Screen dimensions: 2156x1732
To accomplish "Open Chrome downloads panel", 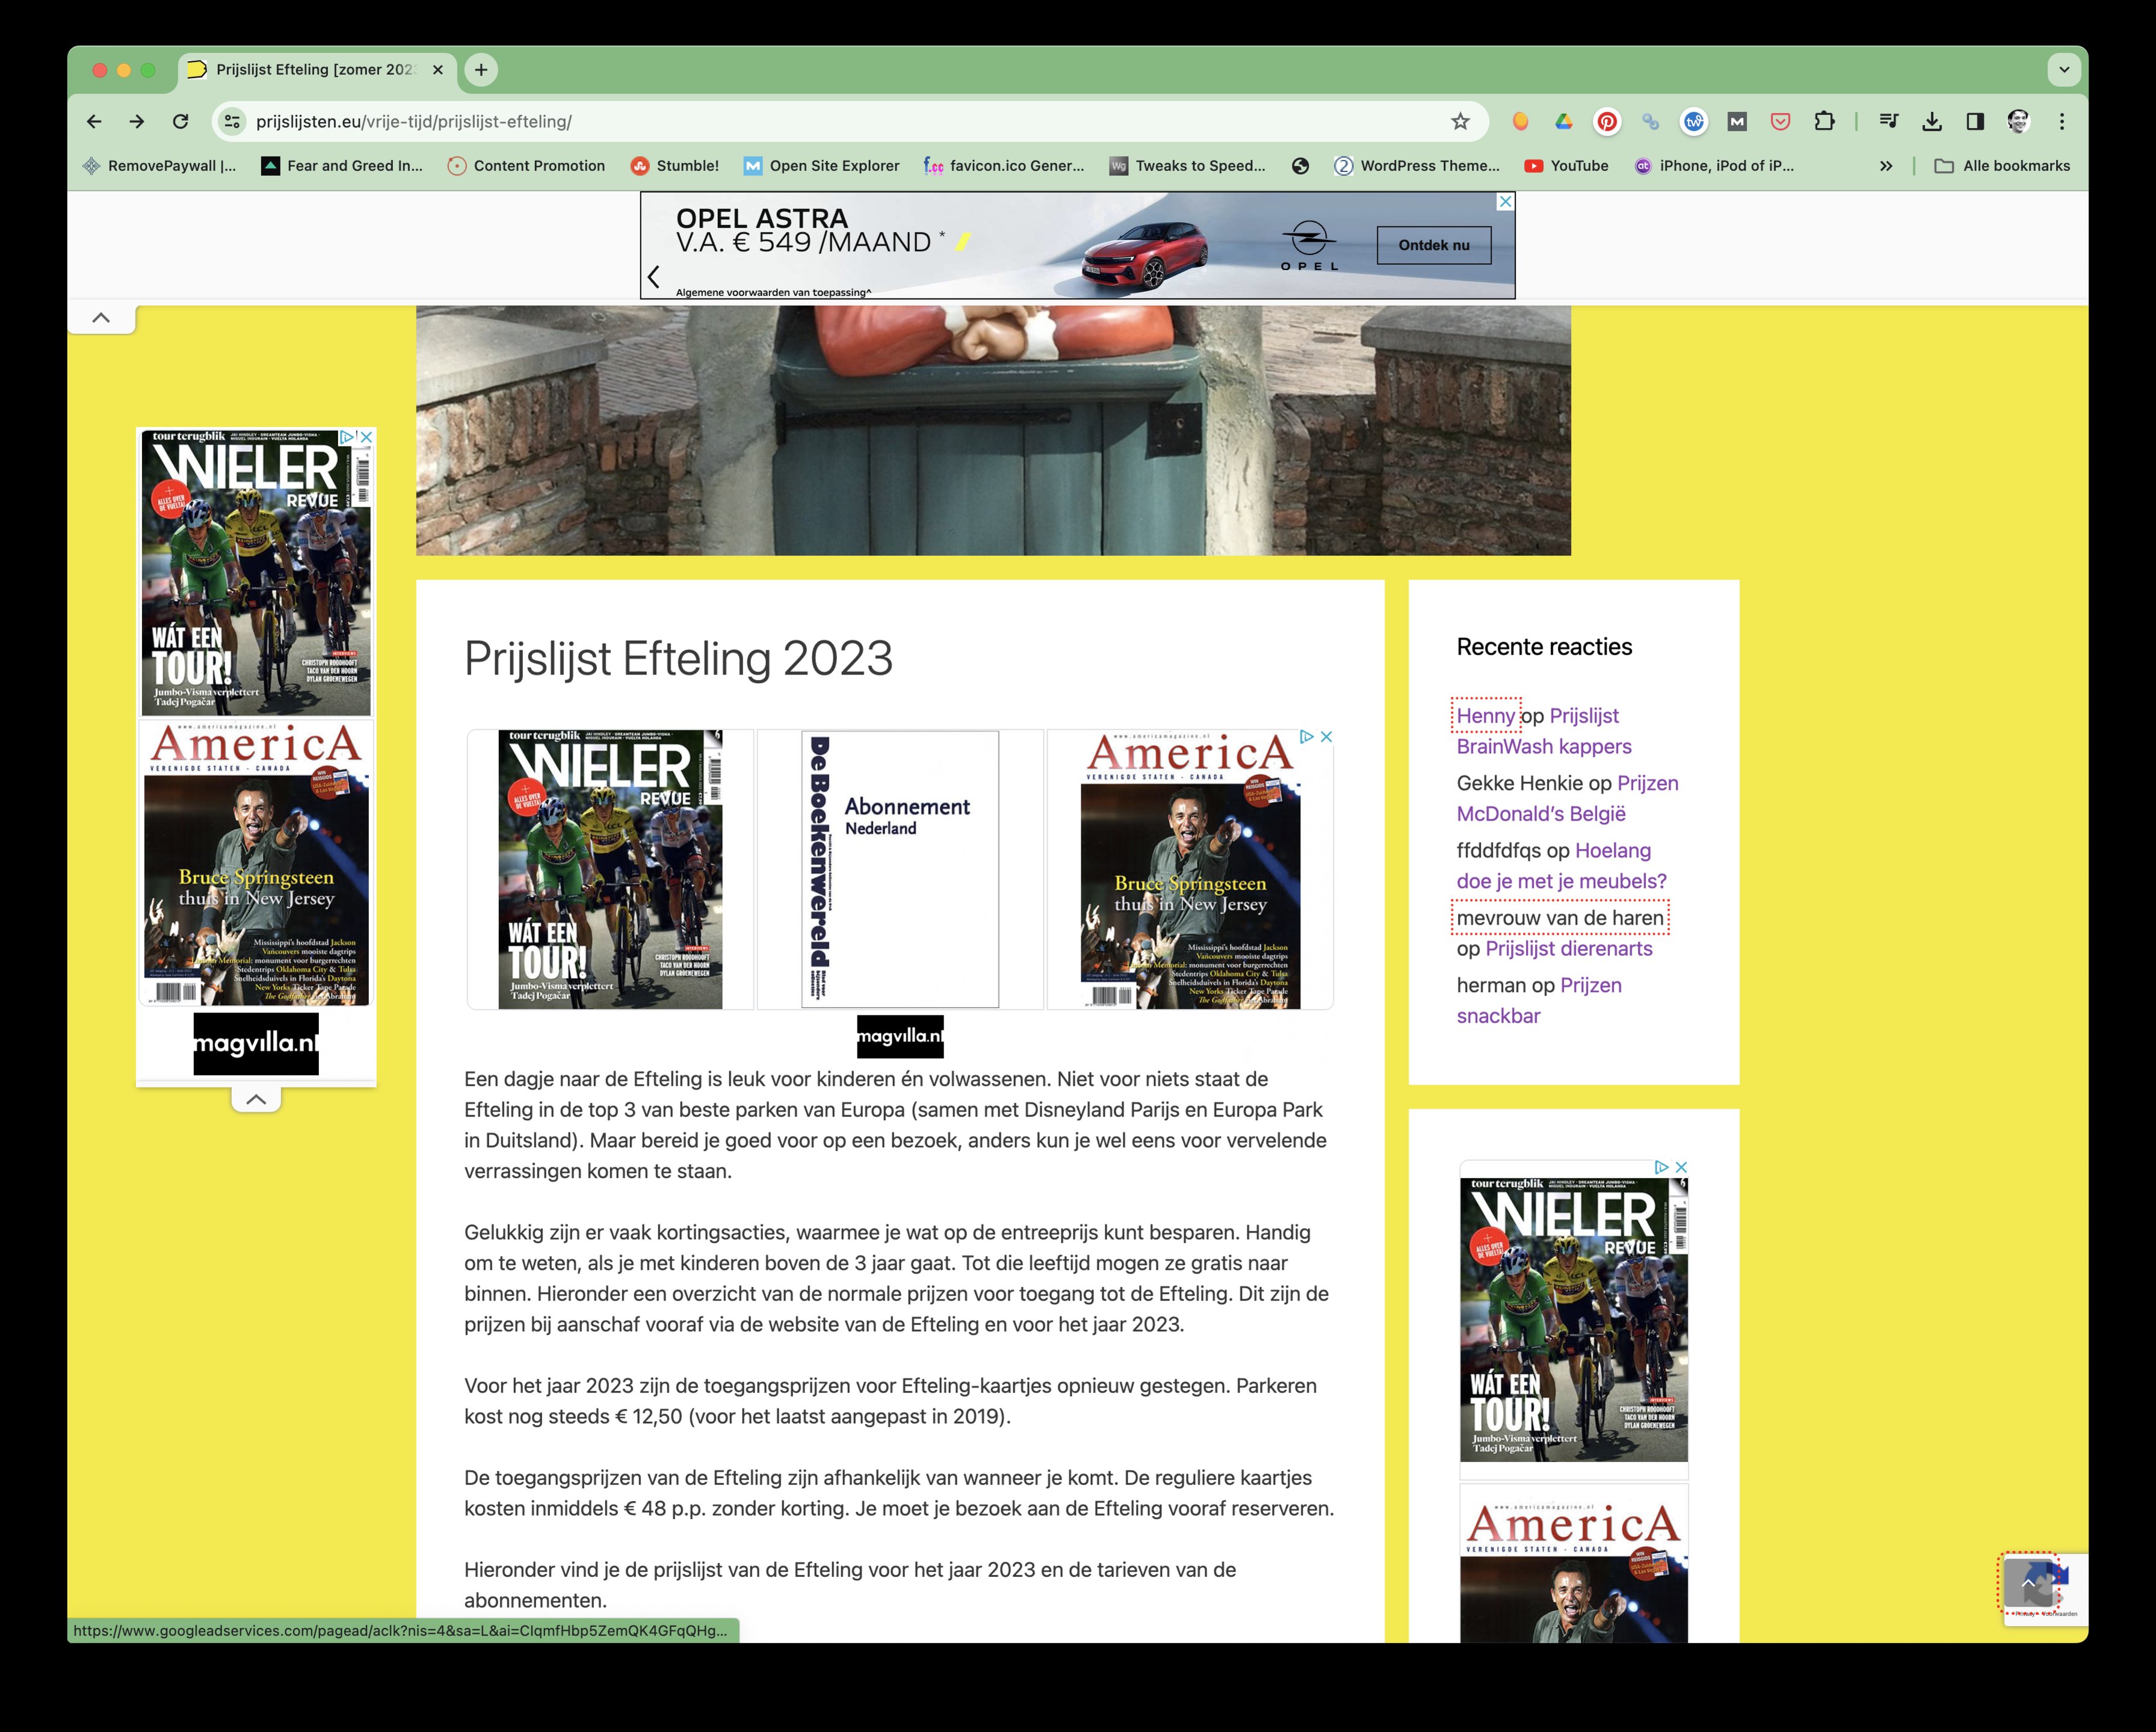I will click(1932, 122).
